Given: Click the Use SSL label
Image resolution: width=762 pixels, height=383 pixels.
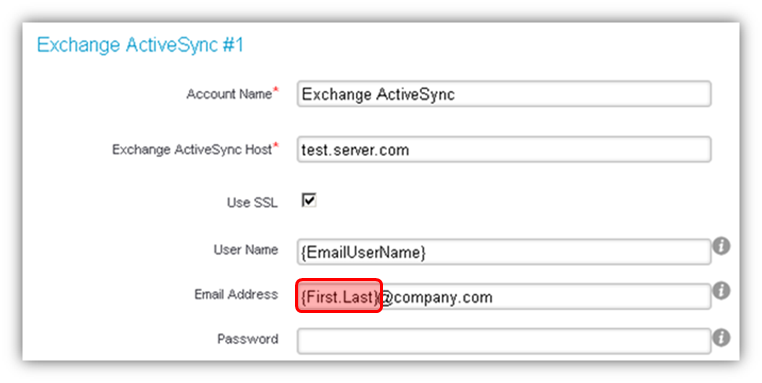Looking at the screenshot, I should (252, 203).
